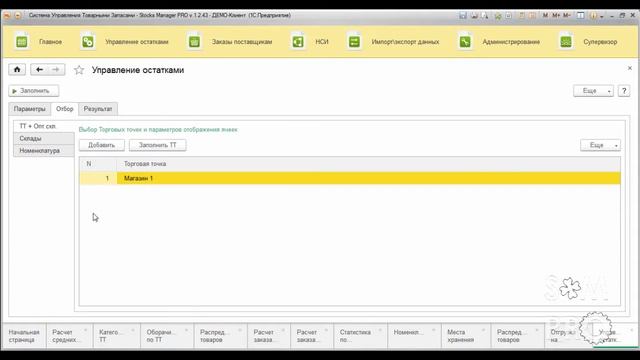Click the panel layout icon in title bar
The image size is (640, 360).
pyautogui.click(x=580, y=16)
